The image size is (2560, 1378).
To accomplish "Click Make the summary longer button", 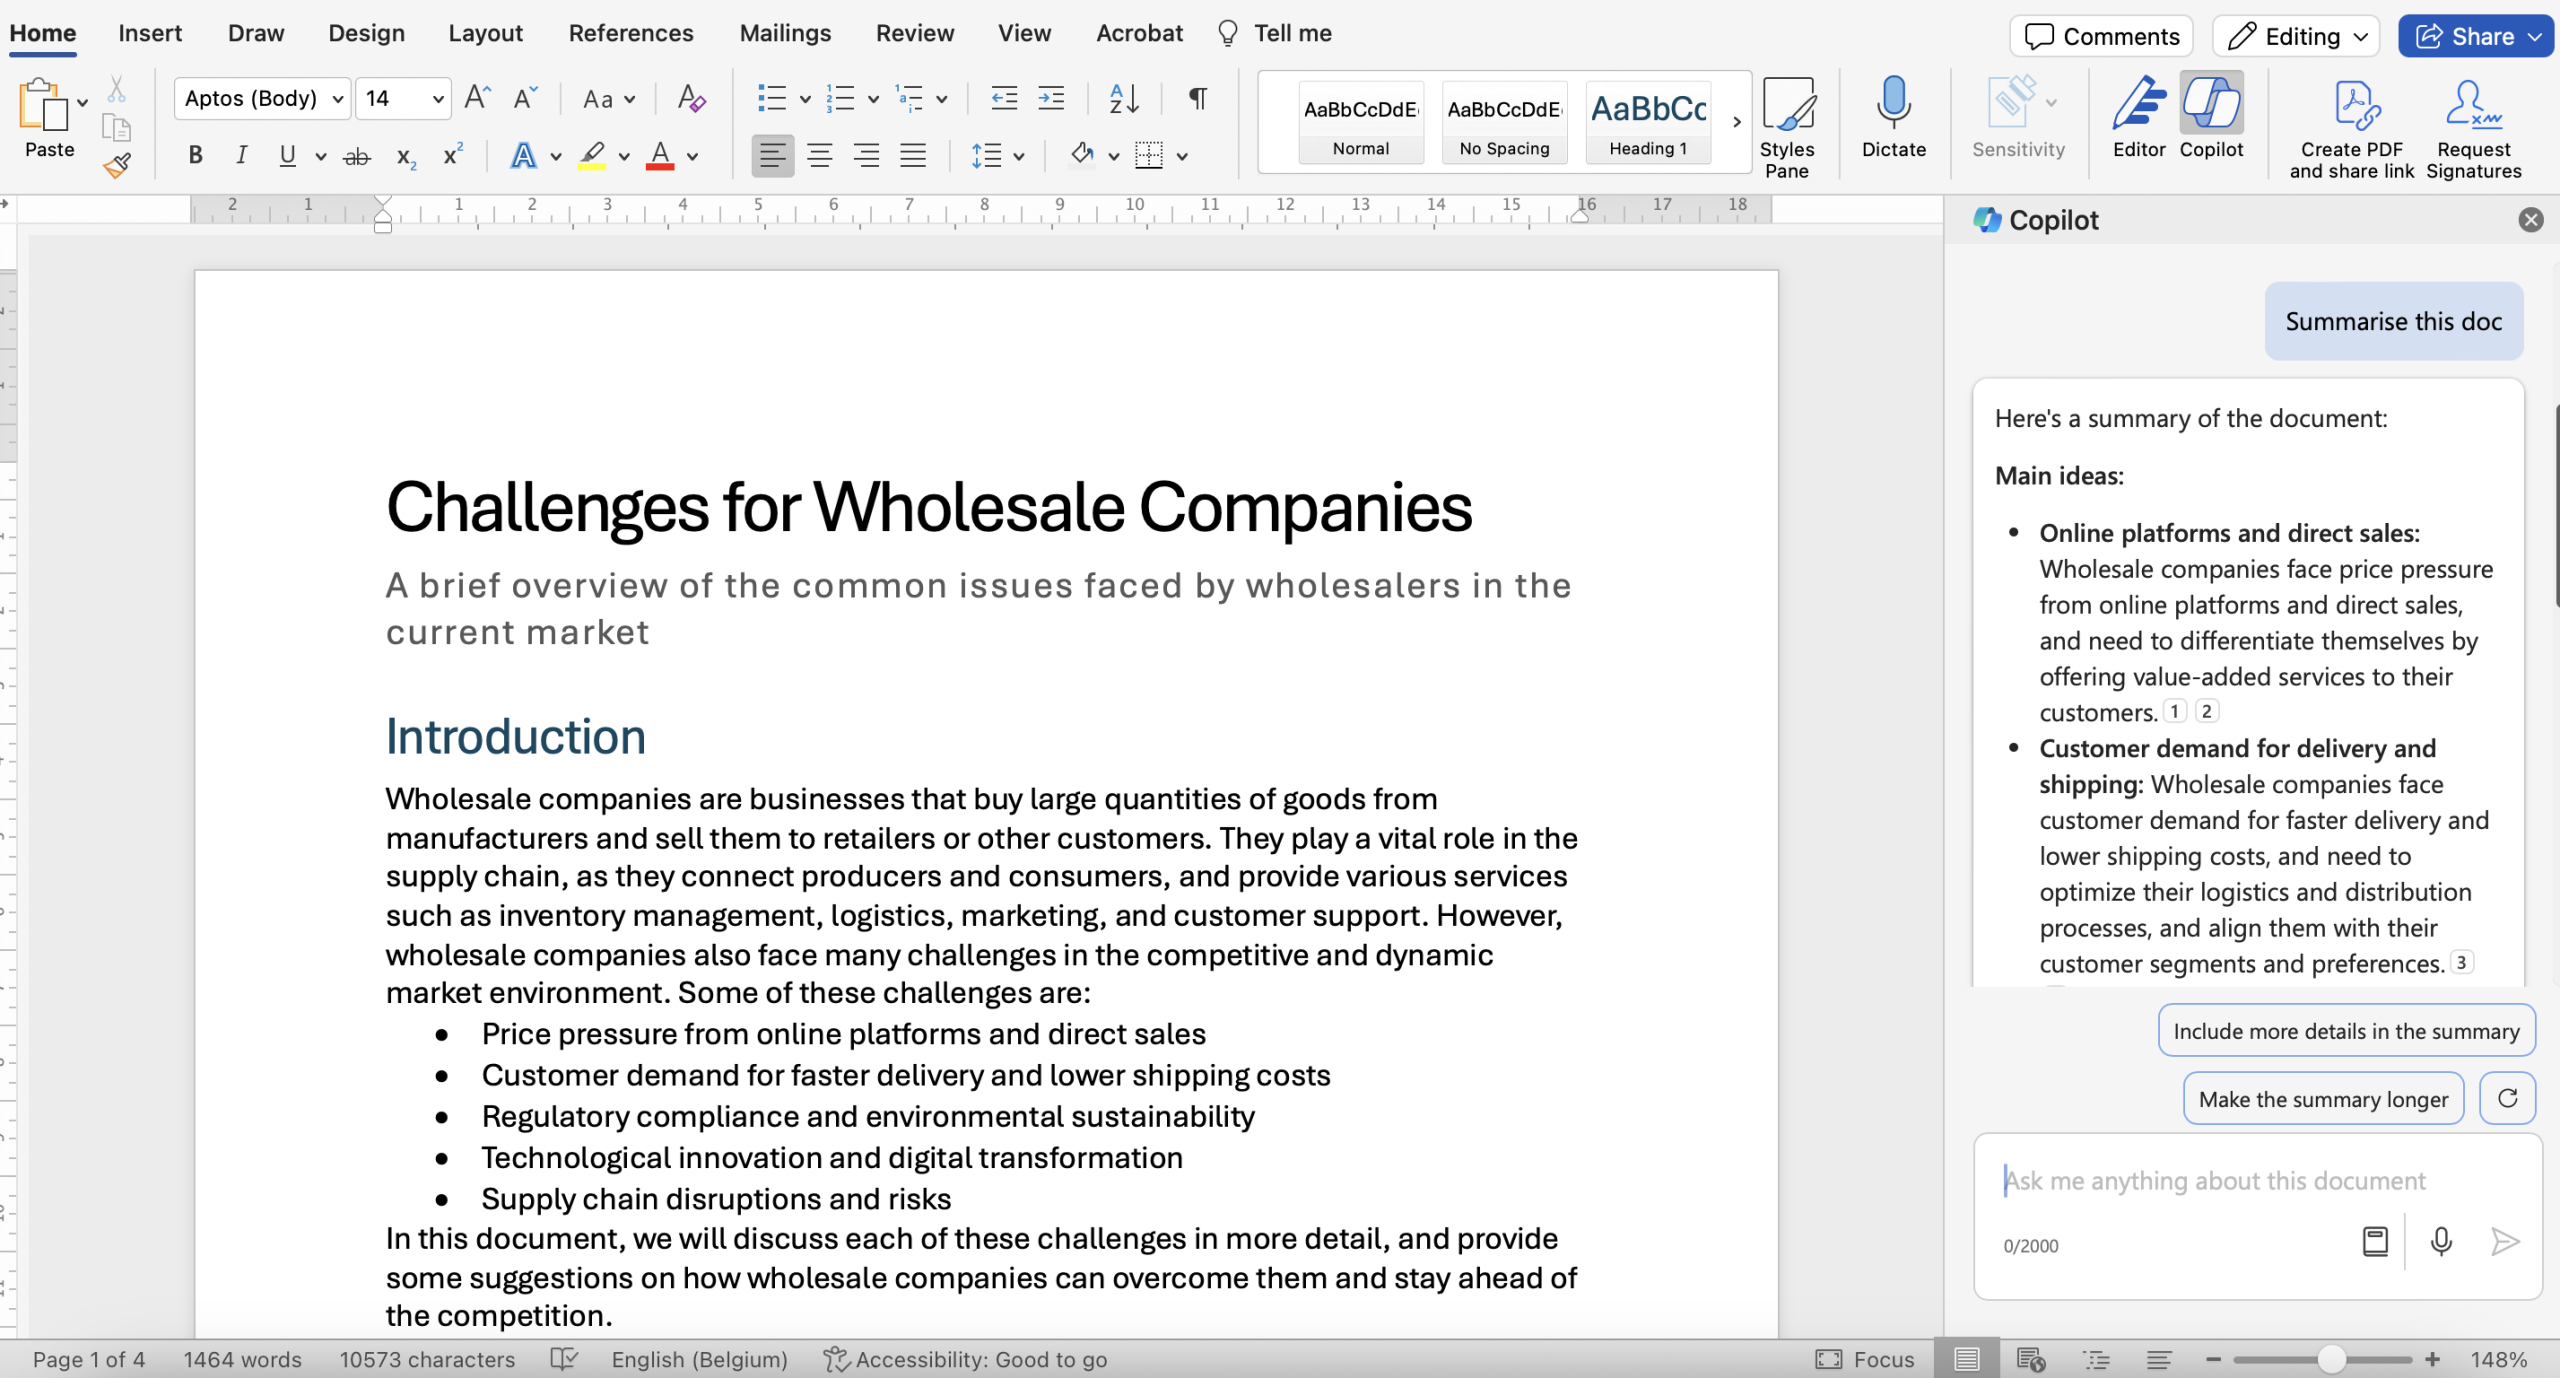I will pyautogui.click(x=2322, y=1098).
